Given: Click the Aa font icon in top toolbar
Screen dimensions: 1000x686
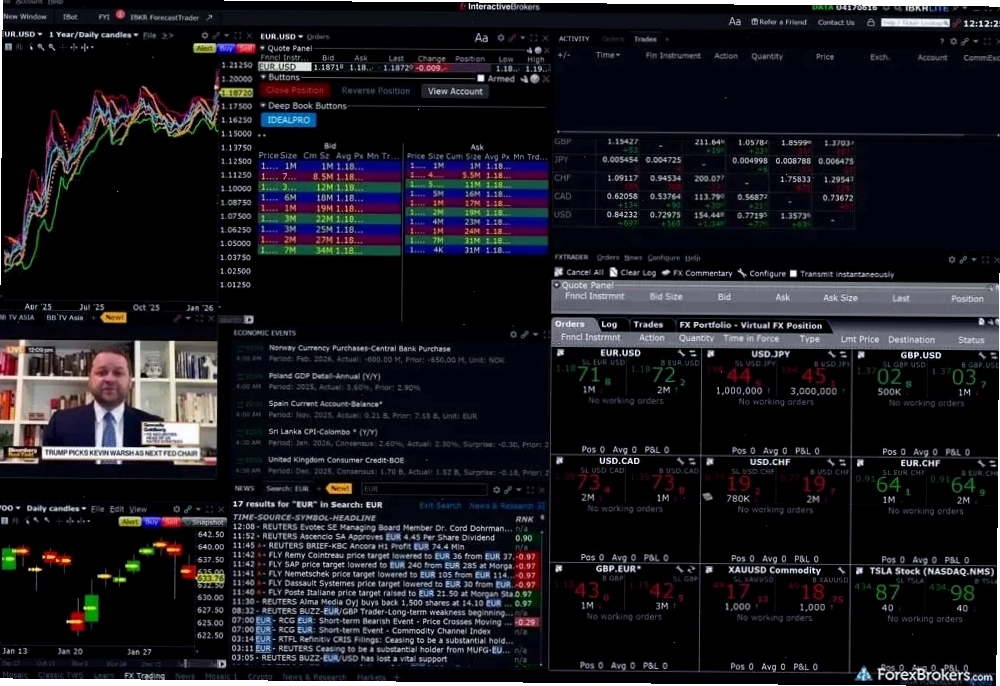Looking at the screenshot, I should [x=735, y=22].
